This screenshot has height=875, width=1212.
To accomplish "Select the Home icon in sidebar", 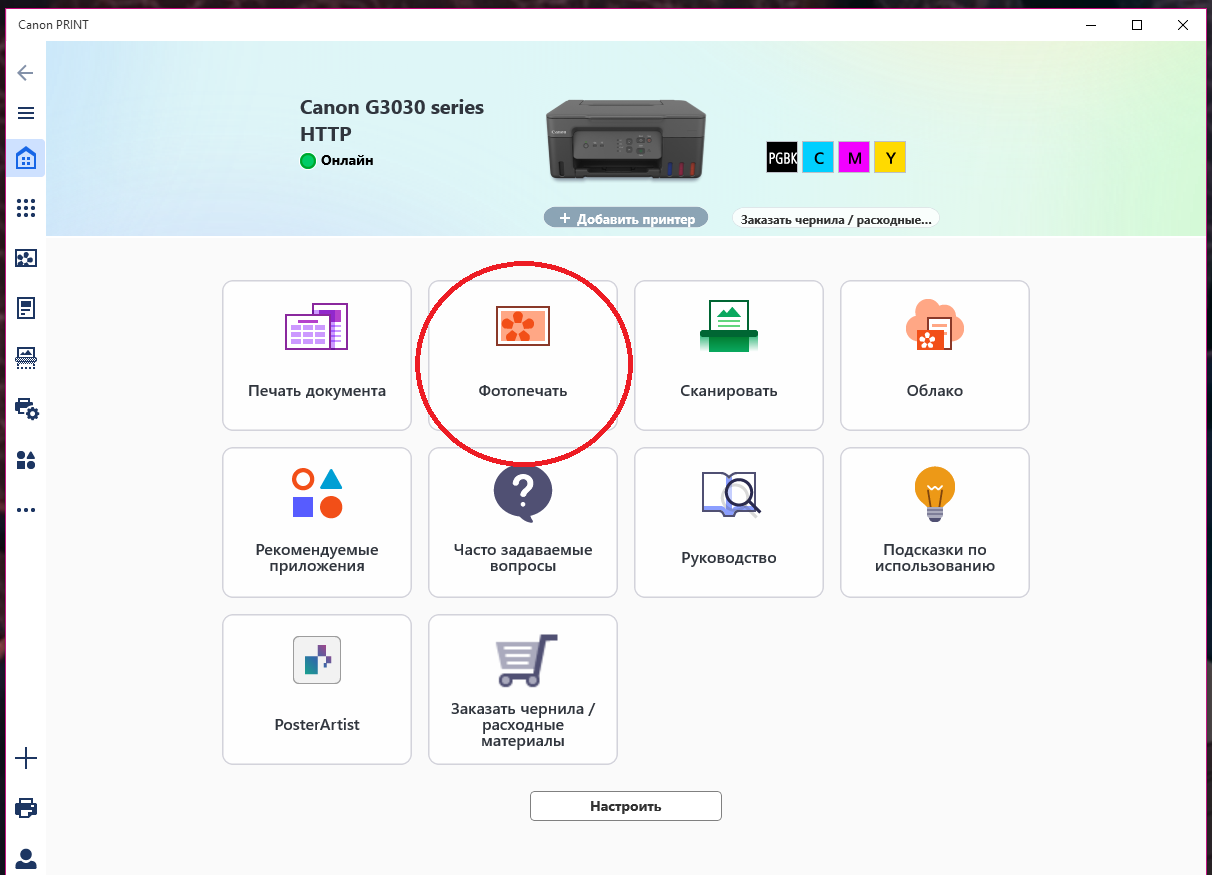I will tap(26, 158).
